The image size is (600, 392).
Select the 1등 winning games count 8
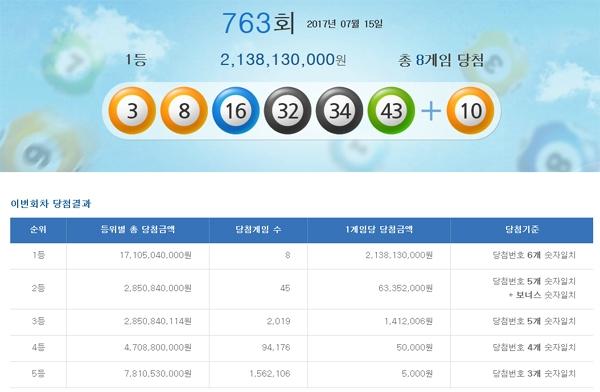pyautogui.click(x=287, y=255)
